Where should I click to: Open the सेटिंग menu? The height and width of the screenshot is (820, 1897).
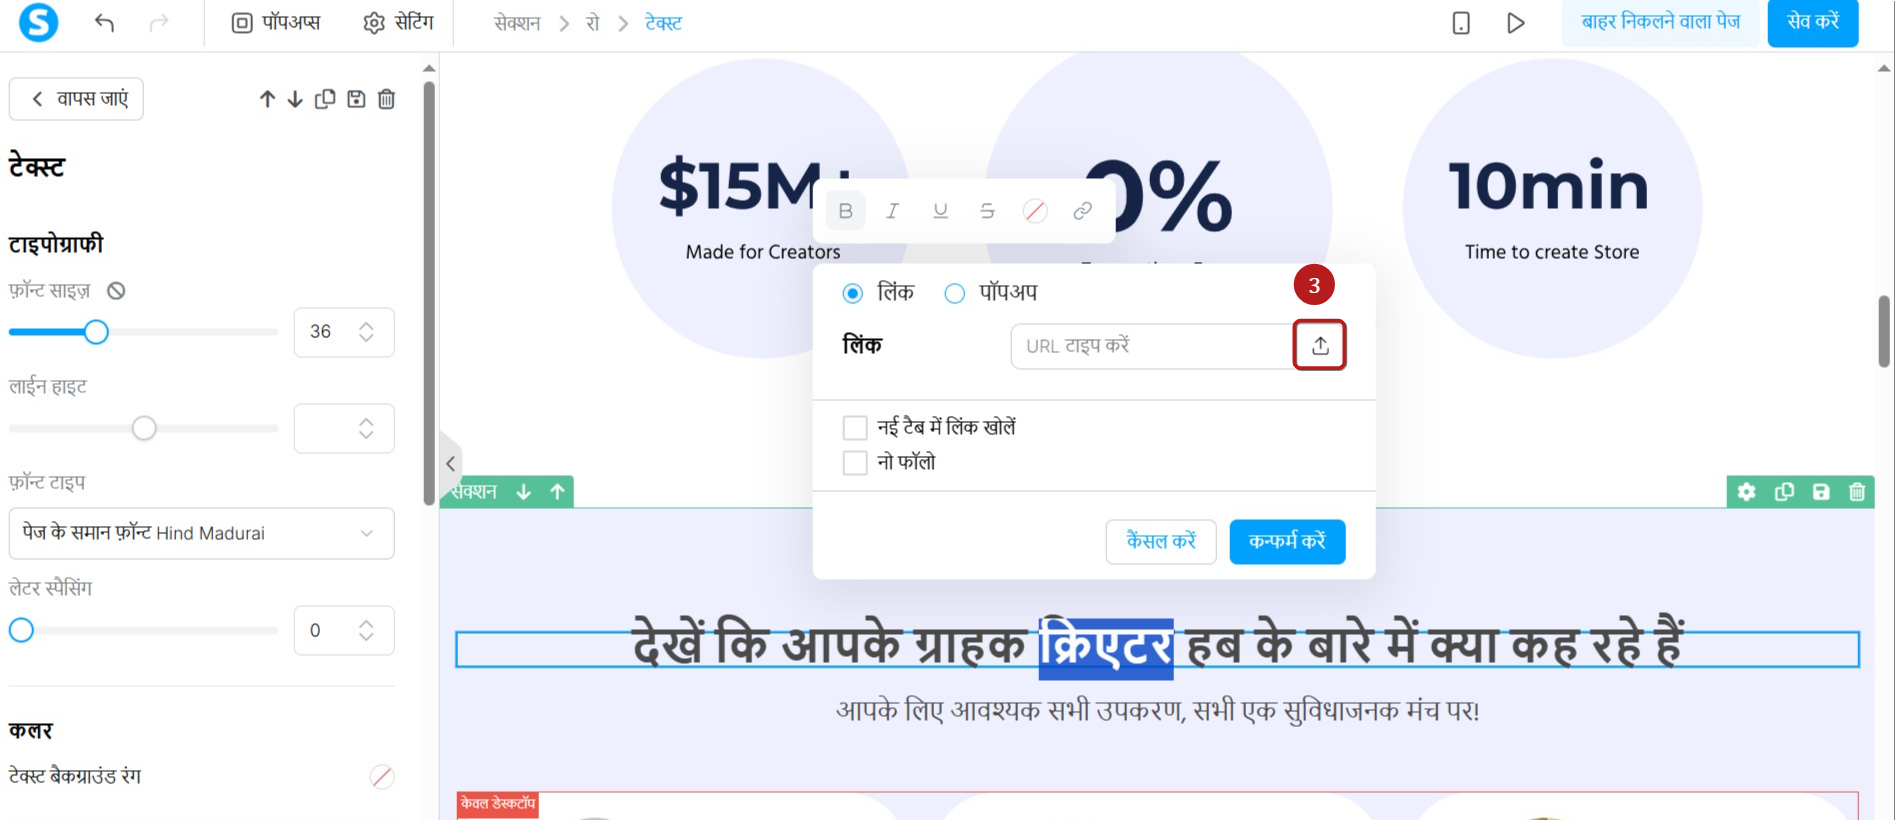pos(398,23)
